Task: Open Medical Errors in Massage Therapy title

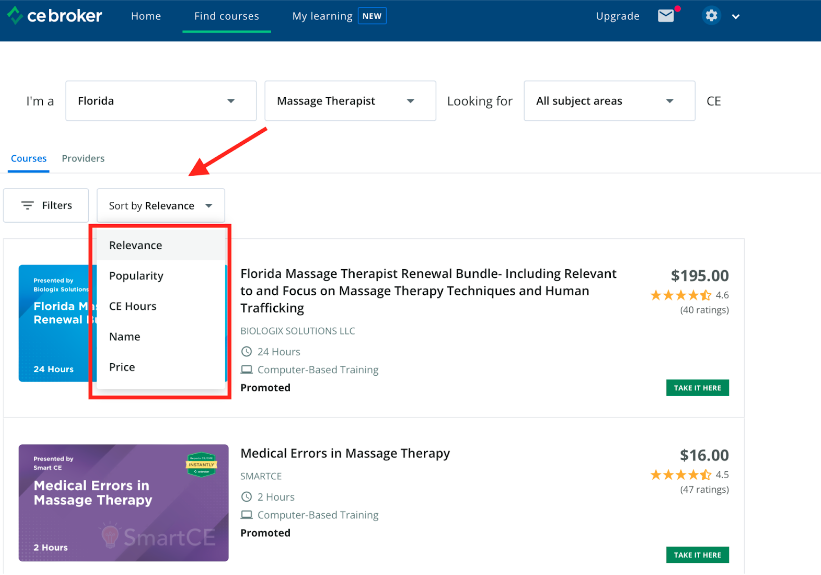Action: tap(345, 453)
